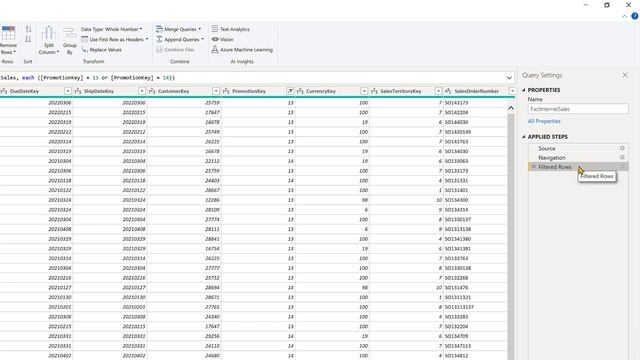Launch Text Analytics AI insight

click(231, 29)
